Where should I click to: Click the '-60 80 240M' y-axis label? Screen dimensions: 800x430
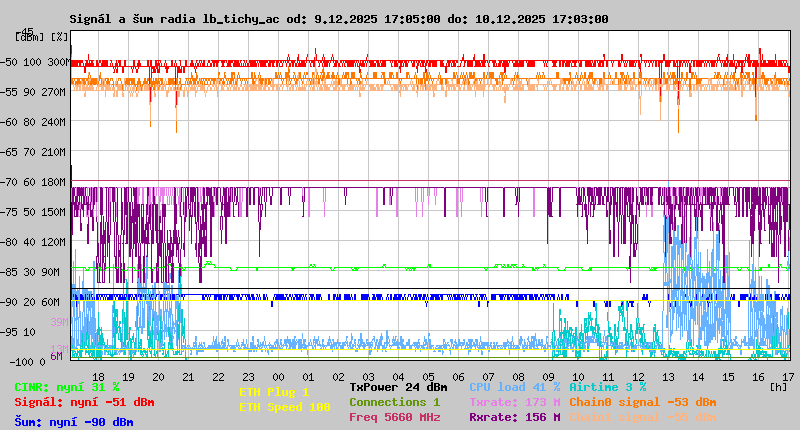coord(33,122)
